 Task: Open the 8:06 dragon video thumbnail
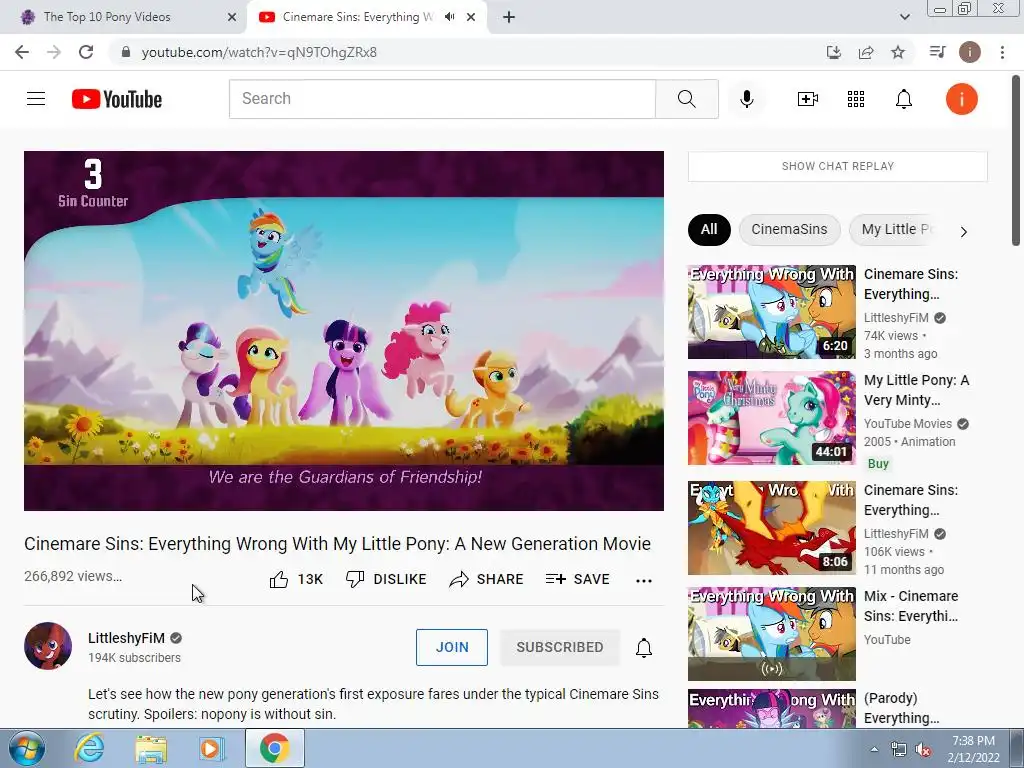click(771, 528)
